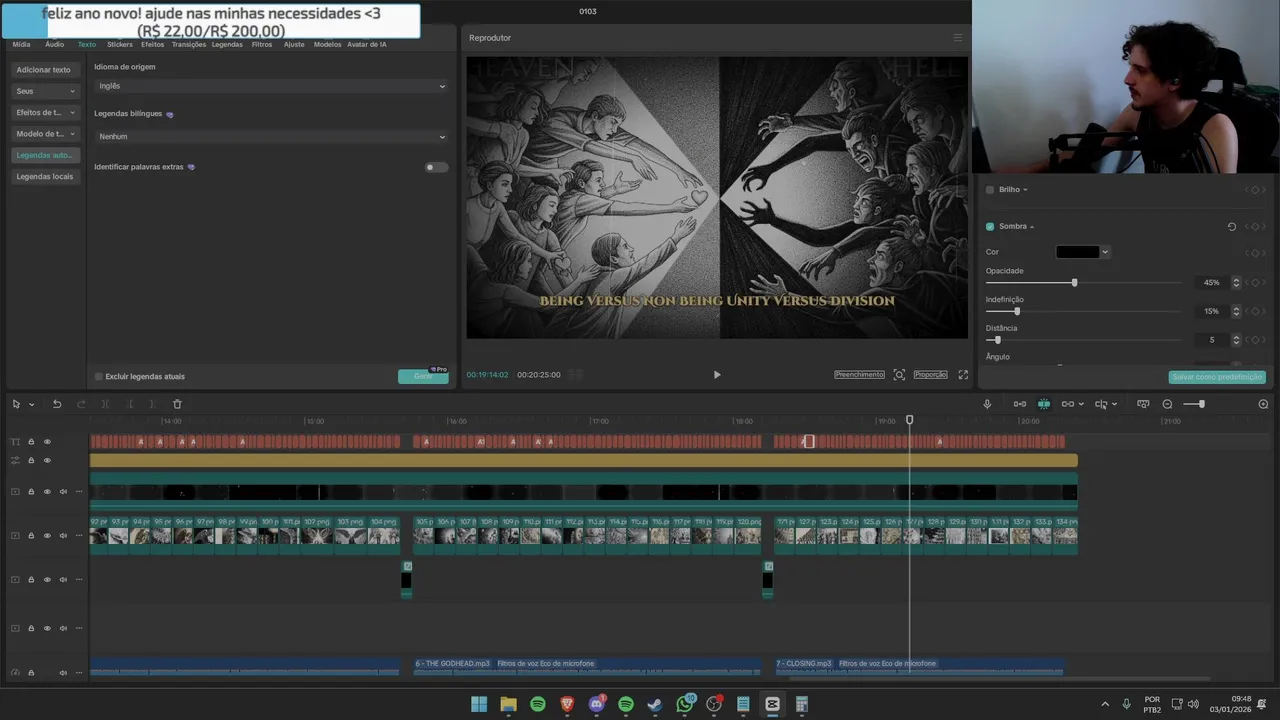1280x720 pixels.
Task: Toggle Identificar palavras extras switch
Action: coord(436,167)
